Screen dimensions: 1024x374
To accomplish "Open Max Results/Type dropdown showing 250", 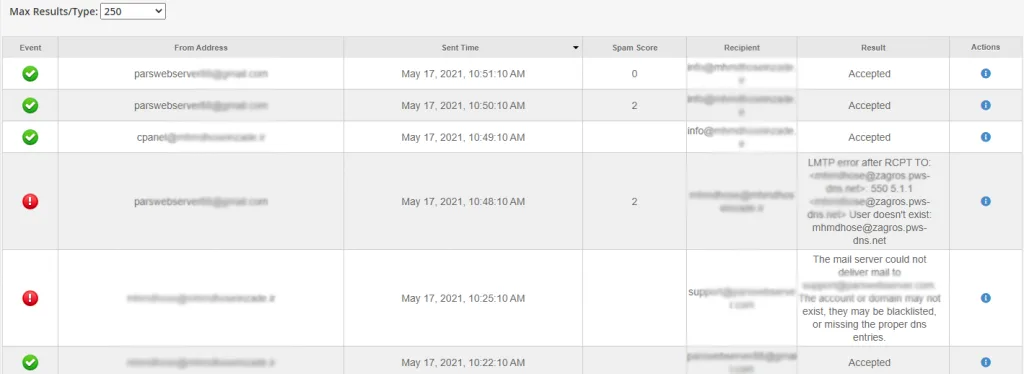I will point(133,12).
